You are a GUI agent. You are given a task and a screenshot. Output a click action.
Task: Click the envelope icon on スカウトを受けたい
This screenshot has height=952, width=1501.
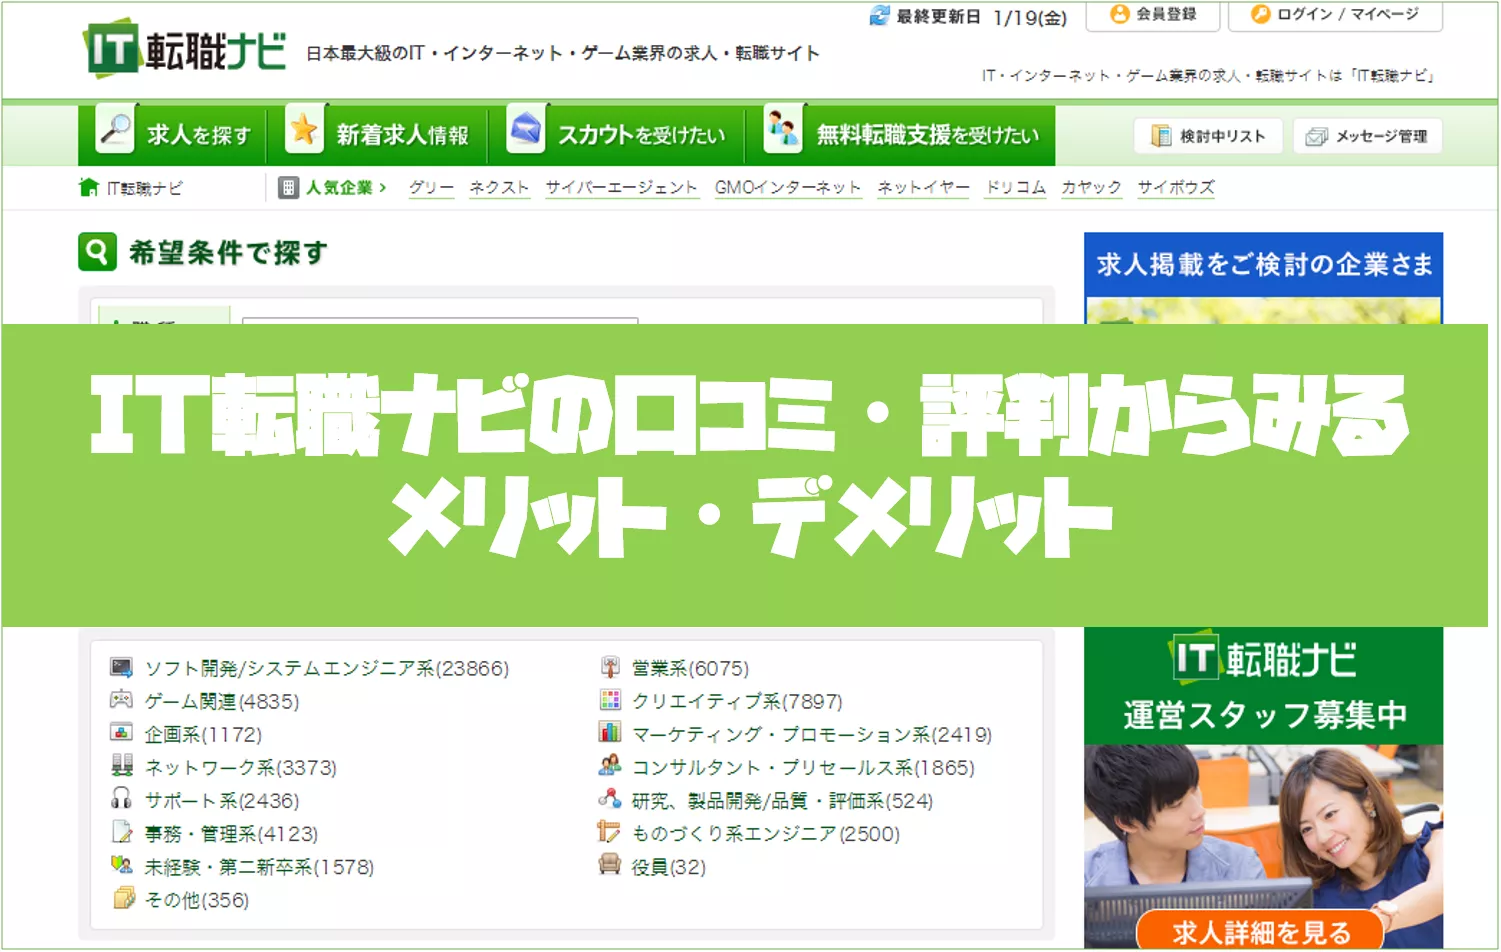(524, 130)
